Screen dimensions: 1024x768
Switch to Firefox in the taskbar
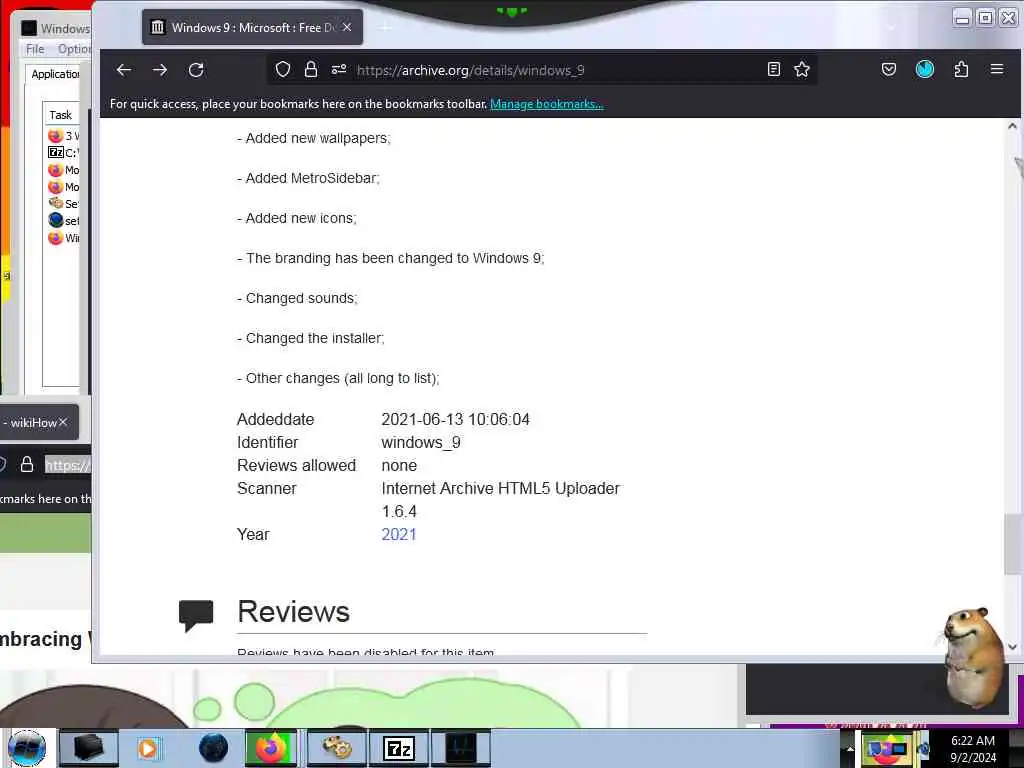(271, 748)
